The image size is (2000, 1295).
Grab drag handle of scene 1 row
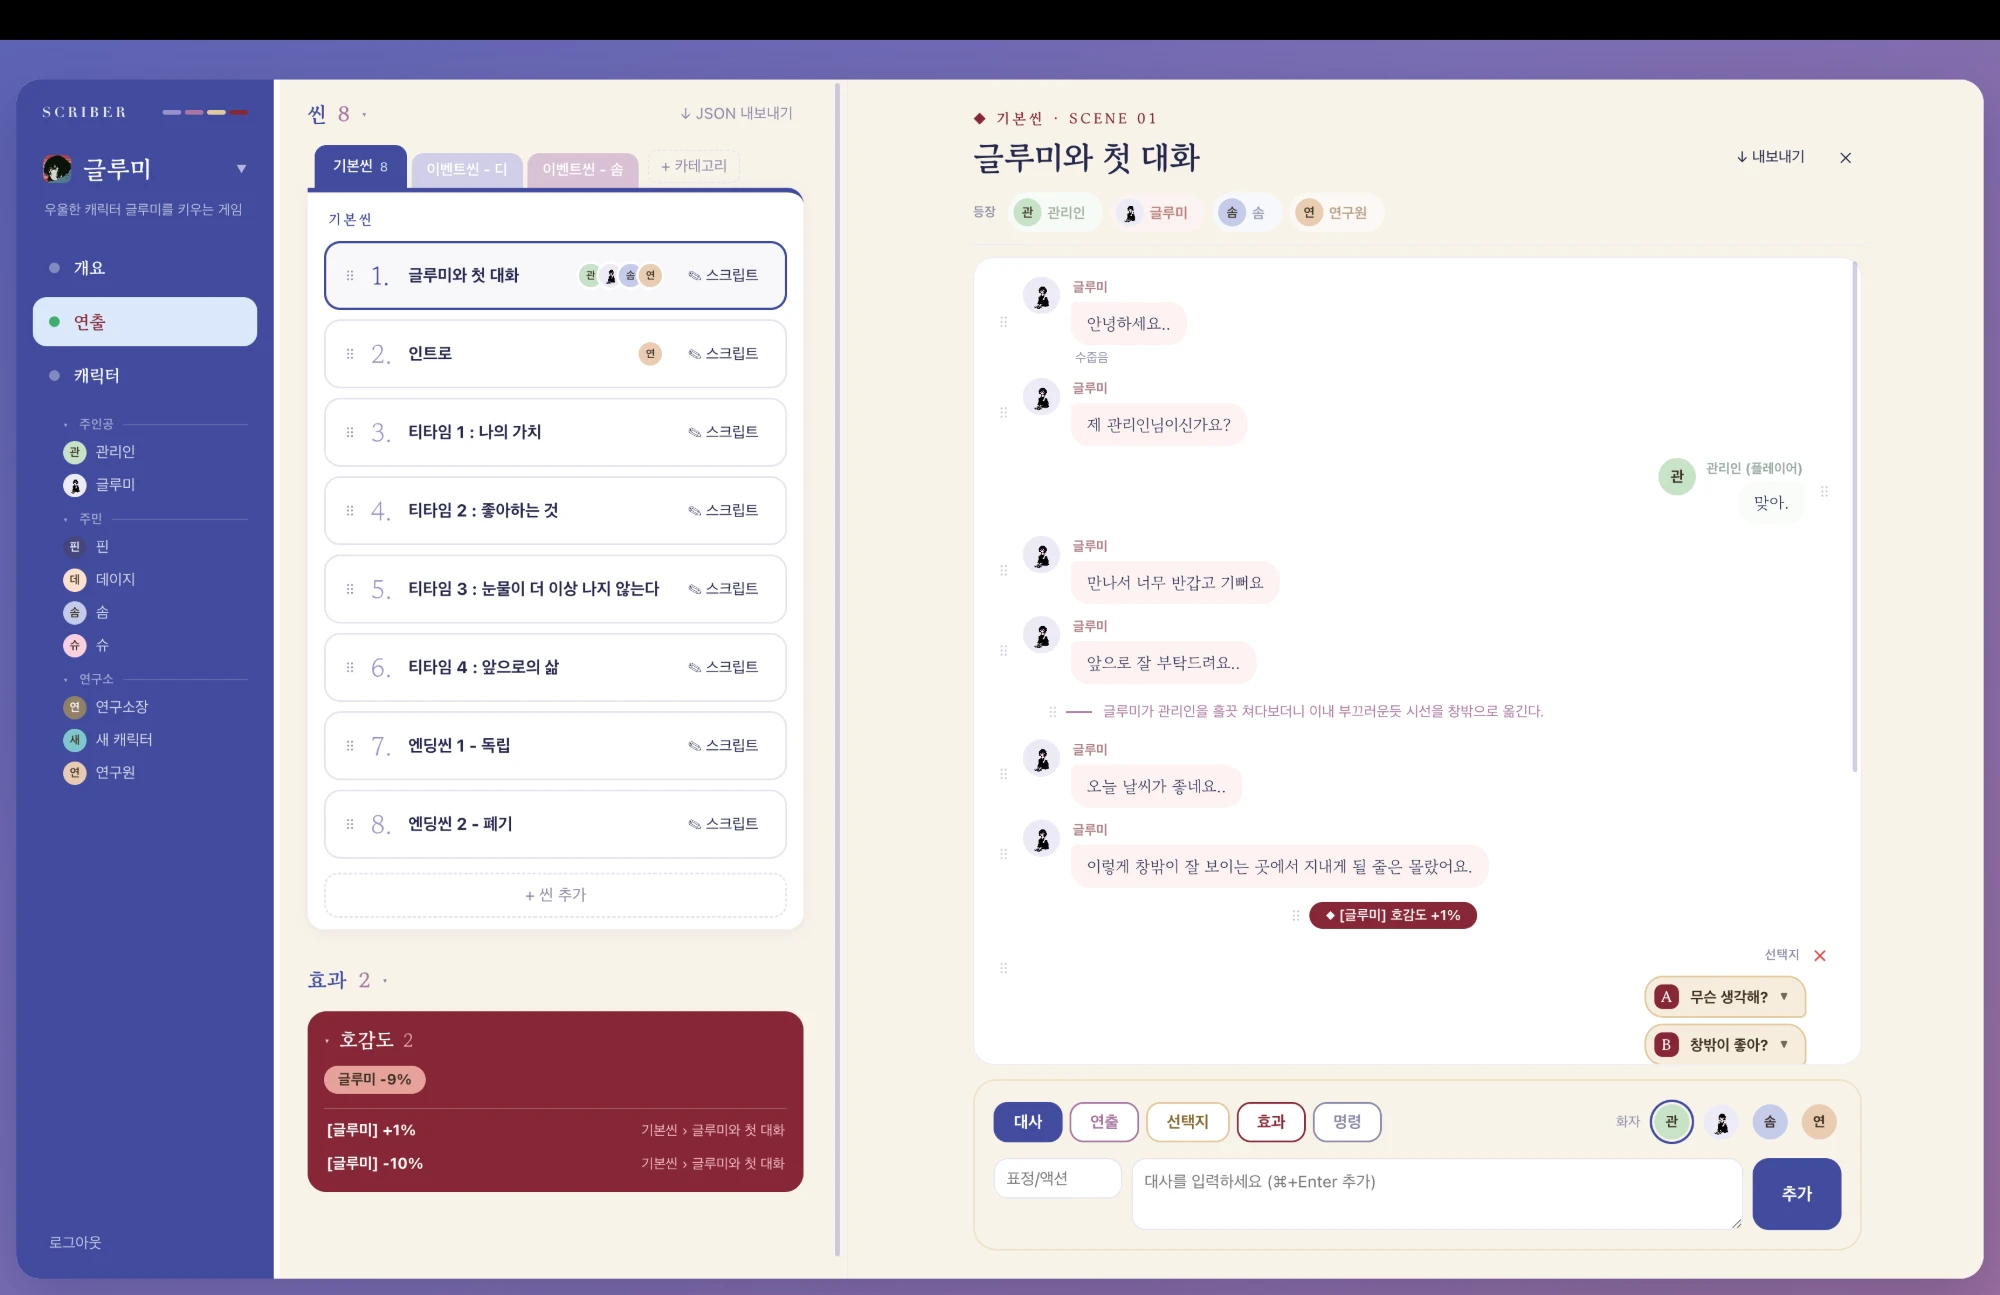pos(350,275)
